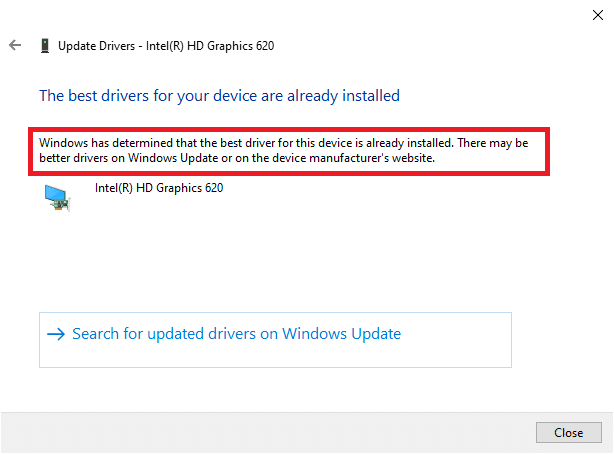The height and width of the screenshot is (454, 614).
Task: Click the blue arrow beside Search for updated drivers
Action: 56,334
